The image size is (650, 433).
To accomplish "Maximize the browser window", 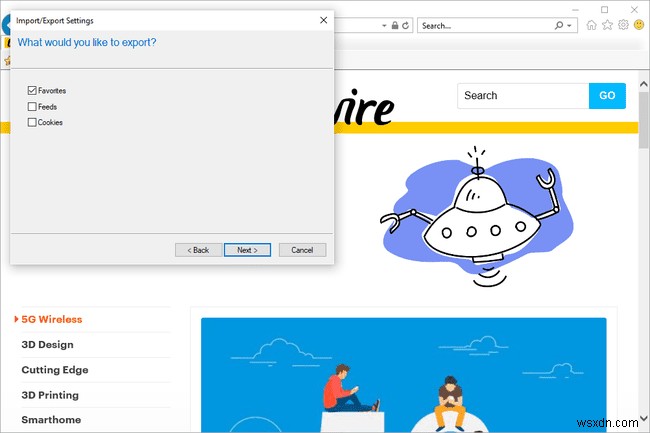I will point(605,10).
